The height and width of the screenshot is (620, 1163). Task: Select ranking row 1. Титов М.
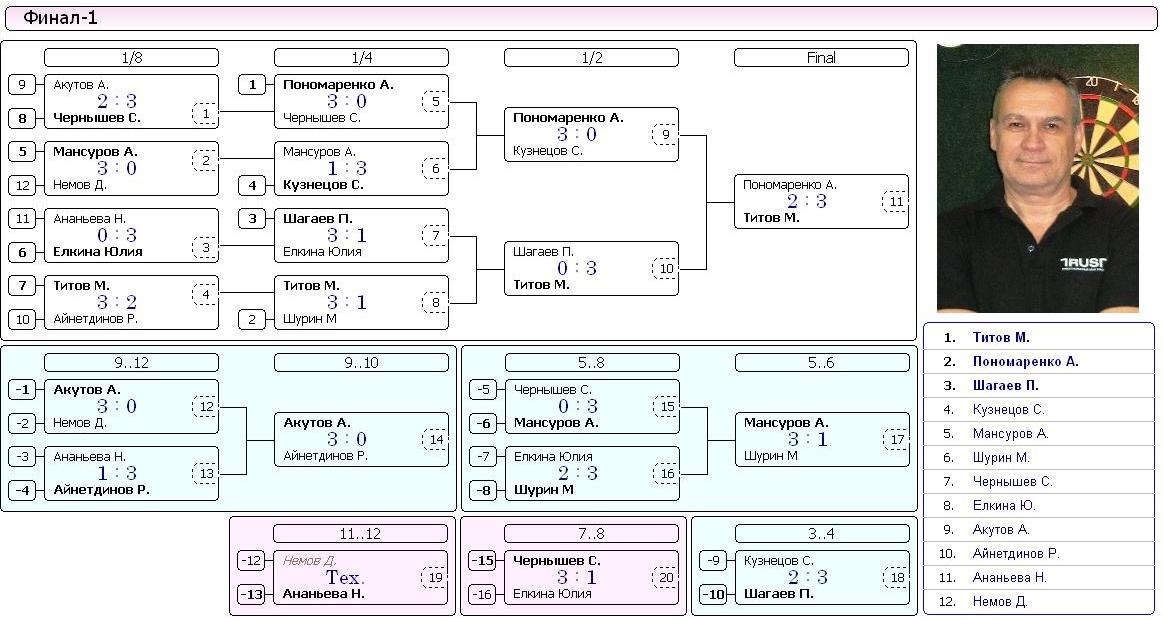1038,337
